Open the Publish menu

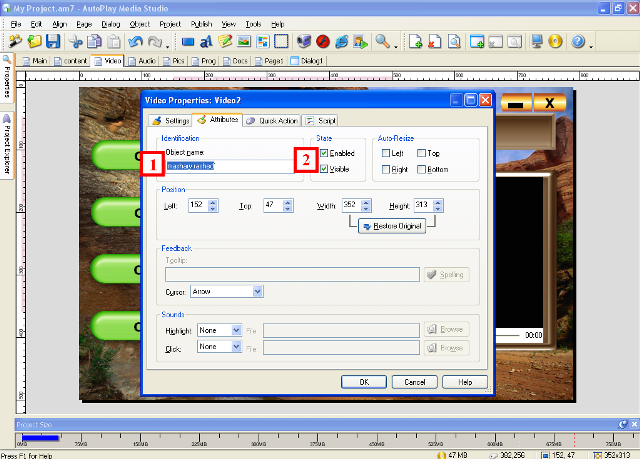pos(200,22)
